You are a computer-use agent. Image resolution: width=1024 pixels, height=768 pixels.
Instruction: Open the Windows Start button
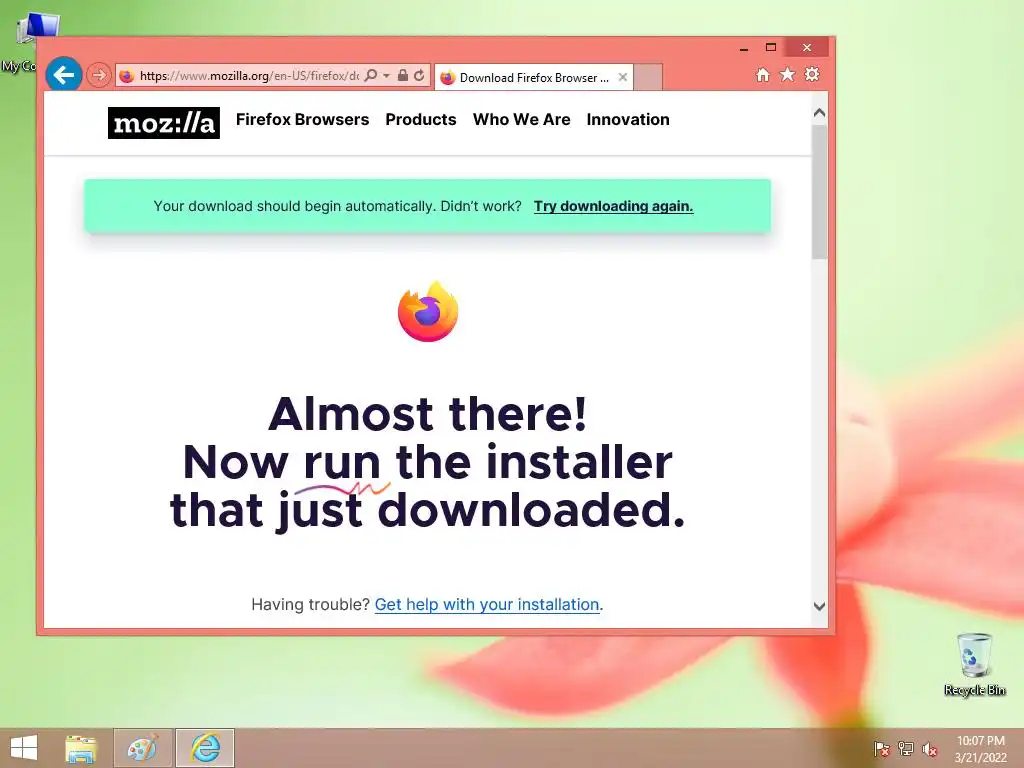tap(24, 748)
